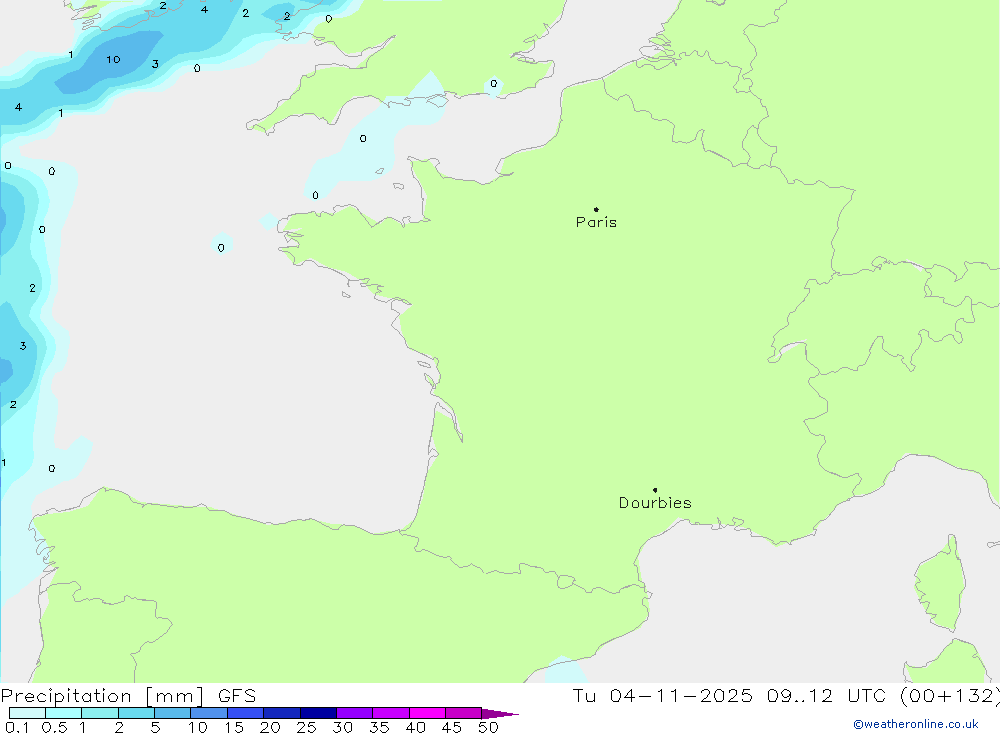The image size is (1000, 733).
Task: Click the legend value 0.5 label
Action: [54, 727]
